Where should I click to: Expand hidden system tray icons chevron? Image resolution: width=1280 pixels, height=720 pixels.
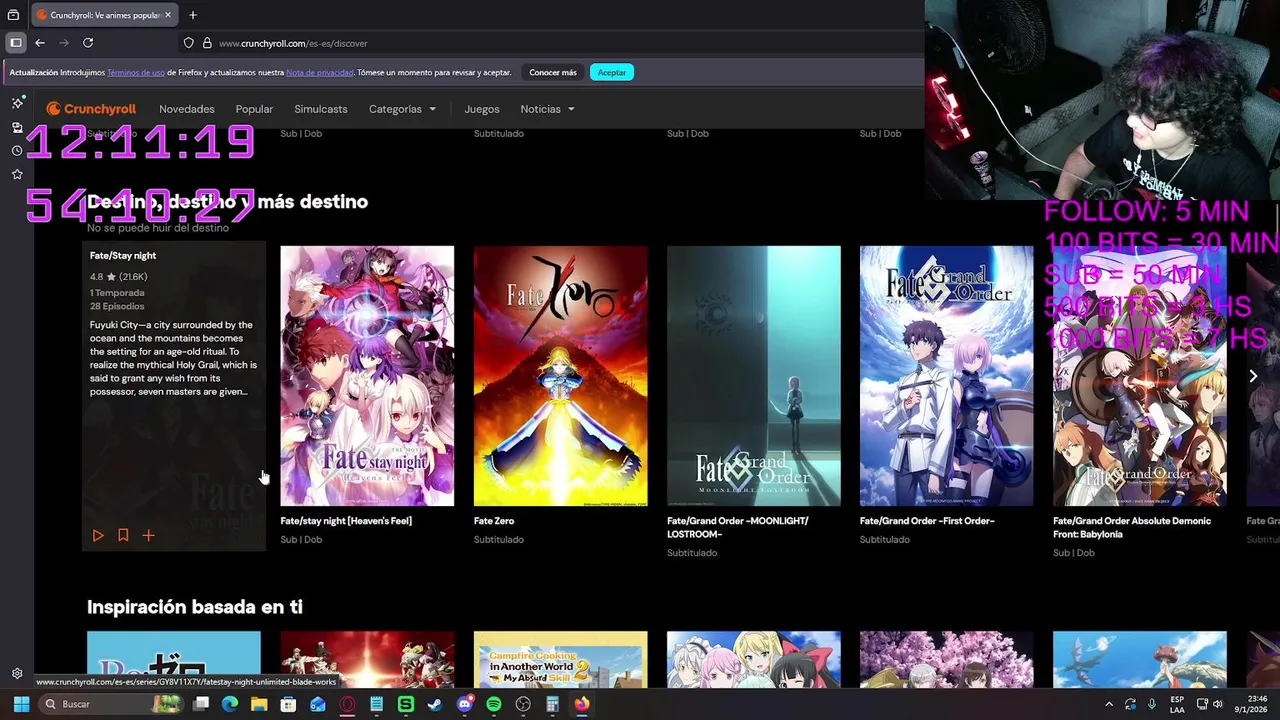click(1109, 704)
